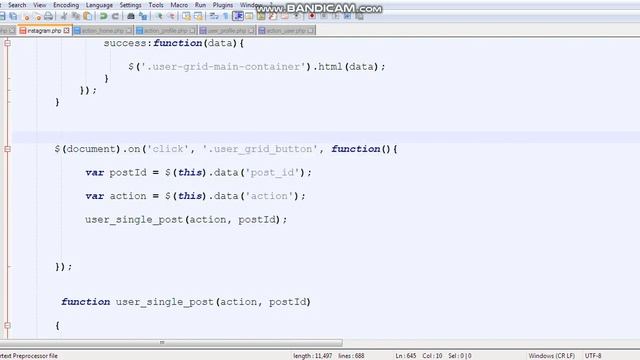The image size is (640, 360).
Task: Click the synchronize vertical scrolling icon
Action: coord(187,16)
